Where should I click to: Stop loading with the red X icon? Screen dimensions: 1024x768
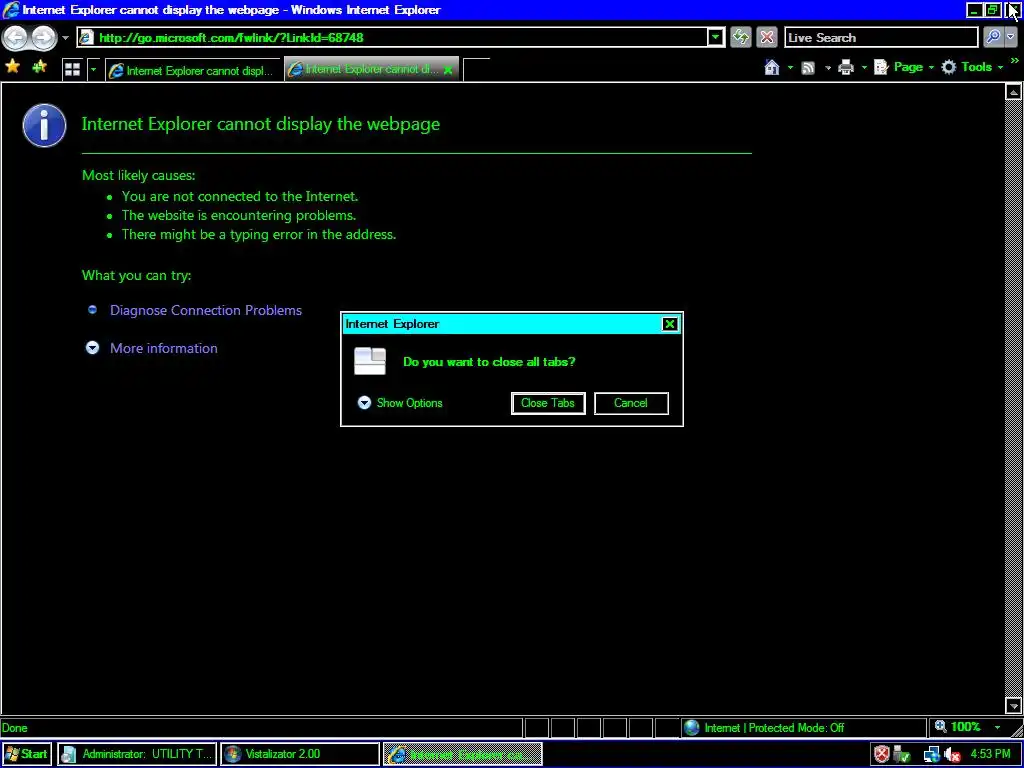pyautogui.click(x=767, y=37)
